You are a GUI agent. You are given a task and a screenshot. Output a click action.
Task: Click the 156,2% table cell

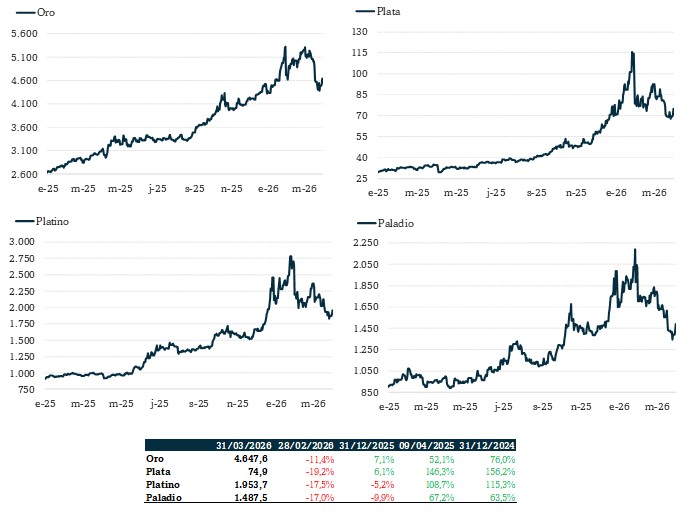pyautogui.click(x=498, y=471)
